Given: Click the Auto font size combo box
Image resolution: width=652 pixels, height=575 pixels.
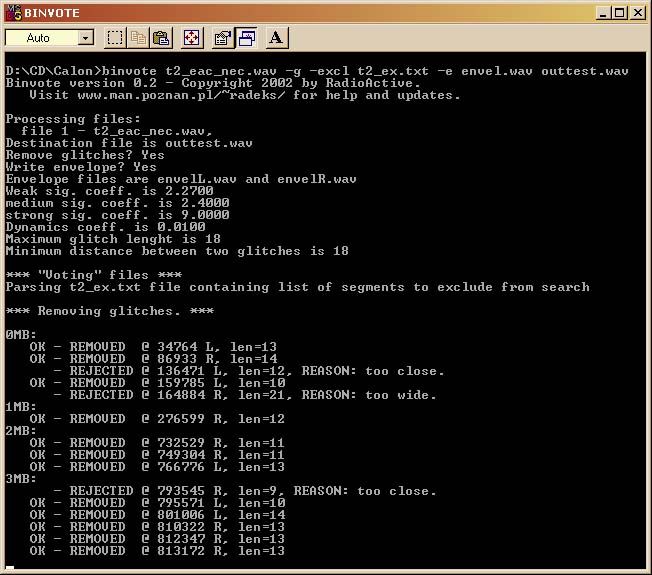Looking at the screenshot, I should coord(49,38).
